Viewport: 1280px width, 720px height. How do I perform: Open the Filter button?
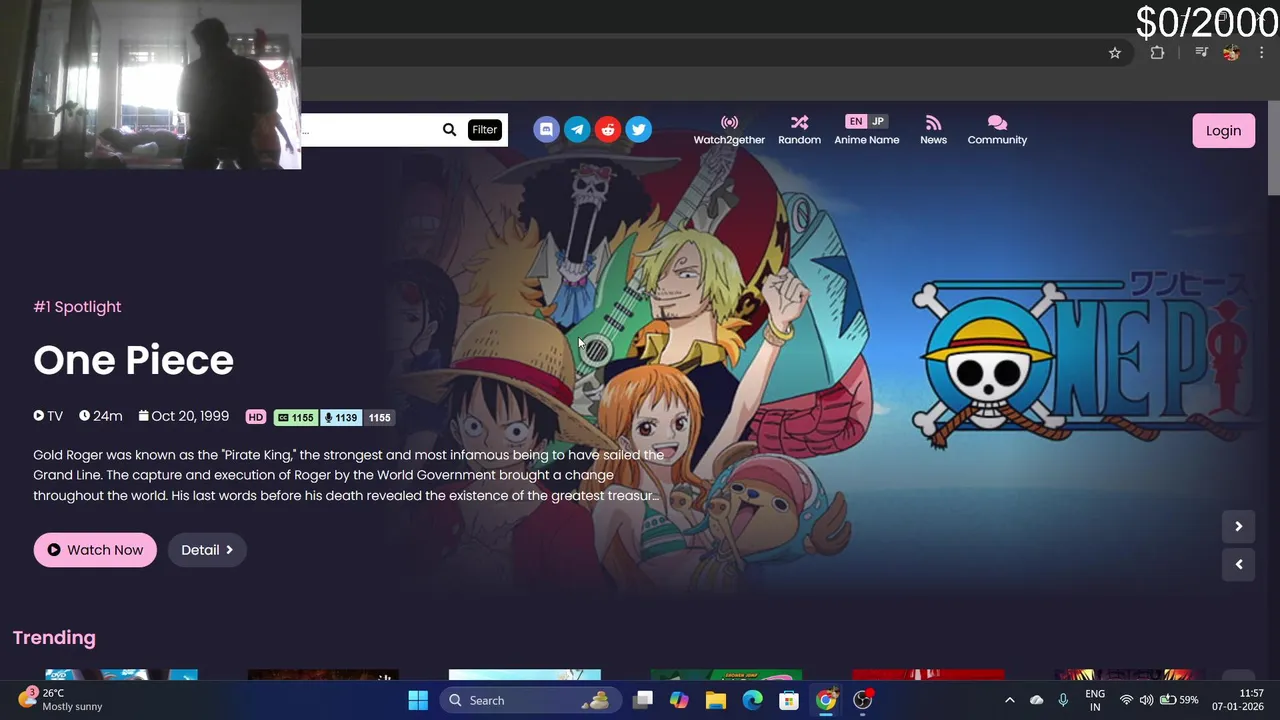[x=484, y=130]
